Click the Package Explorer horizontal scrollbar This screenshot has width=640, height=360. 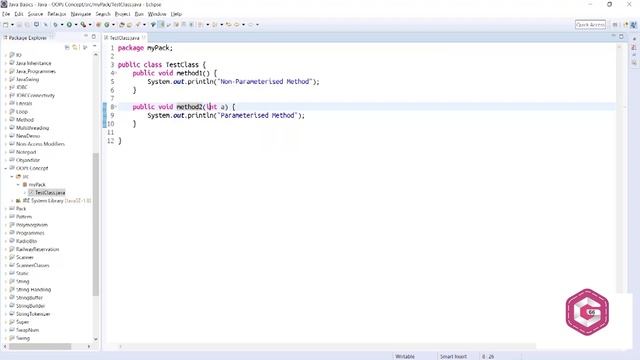point(40,346)
